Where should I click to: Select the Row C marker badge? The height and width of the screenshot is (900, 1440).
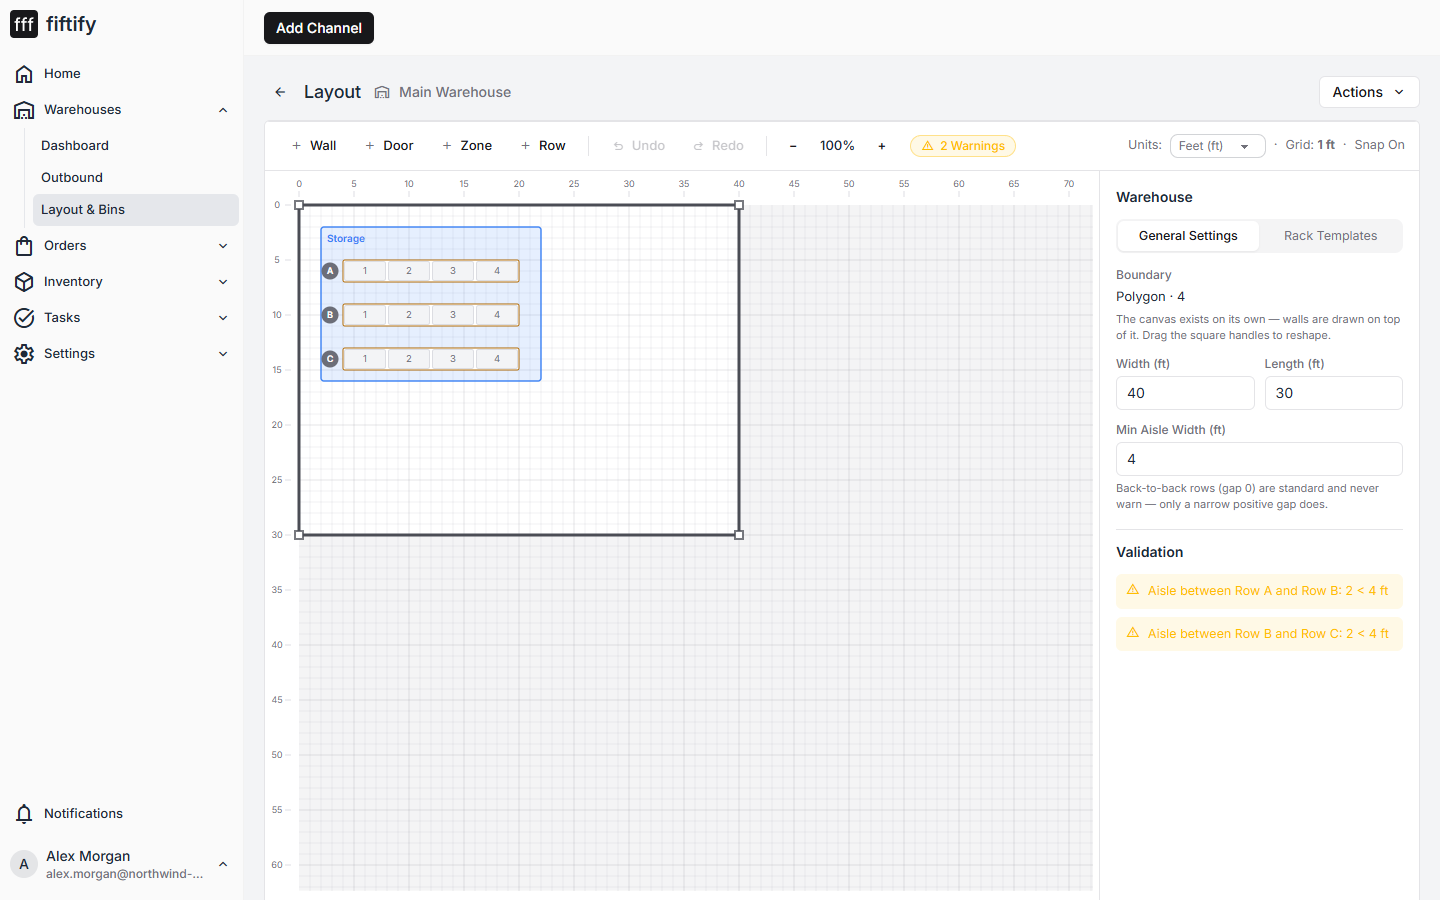tap(330, 359)
